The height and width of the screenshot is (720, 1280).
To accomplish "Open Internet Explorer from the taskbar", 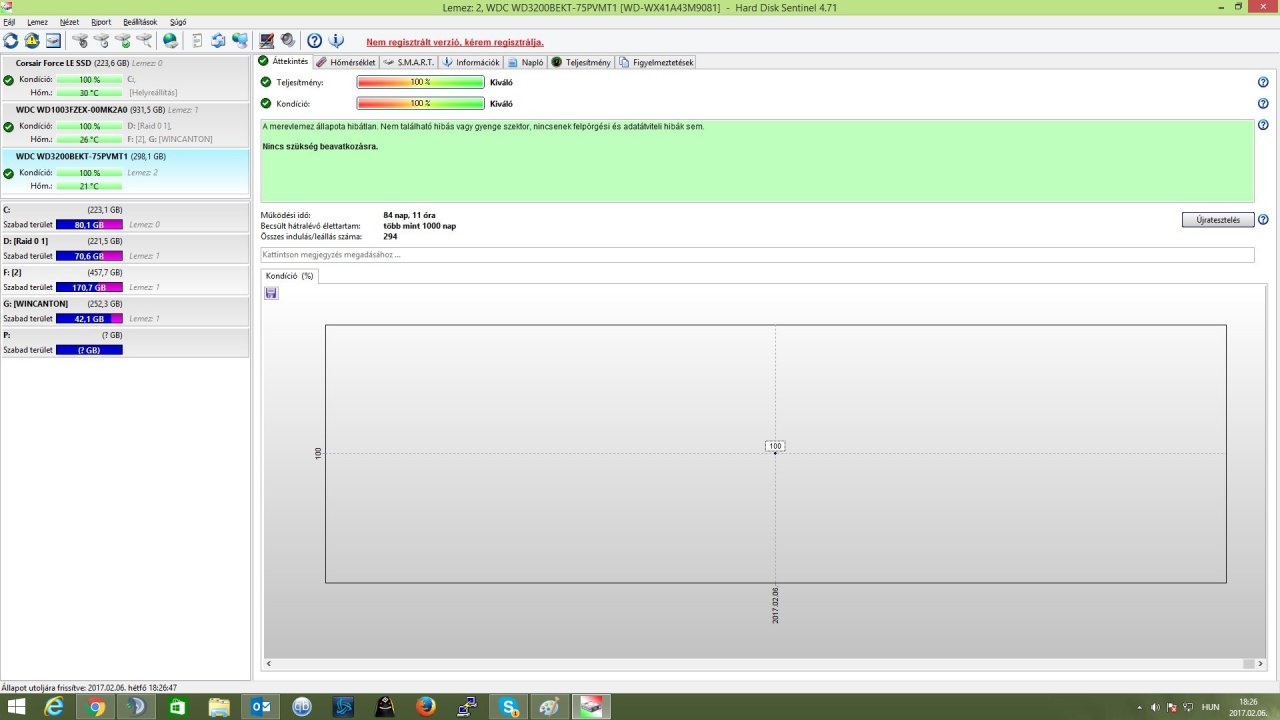I will pos(54,707).
